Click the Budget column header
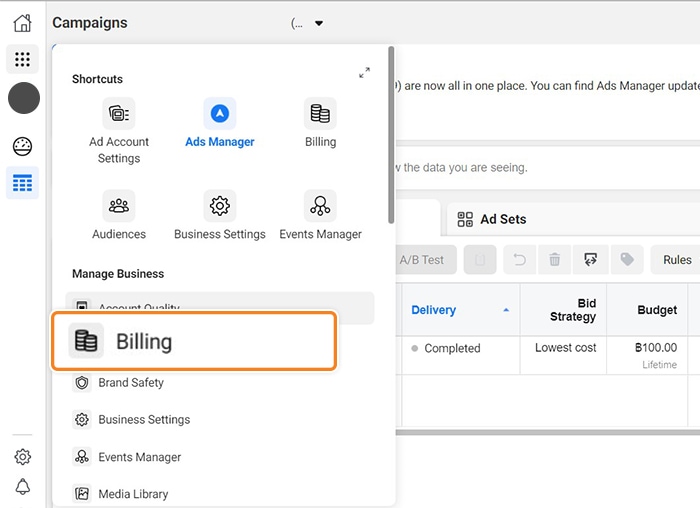 tap(647, 310)
